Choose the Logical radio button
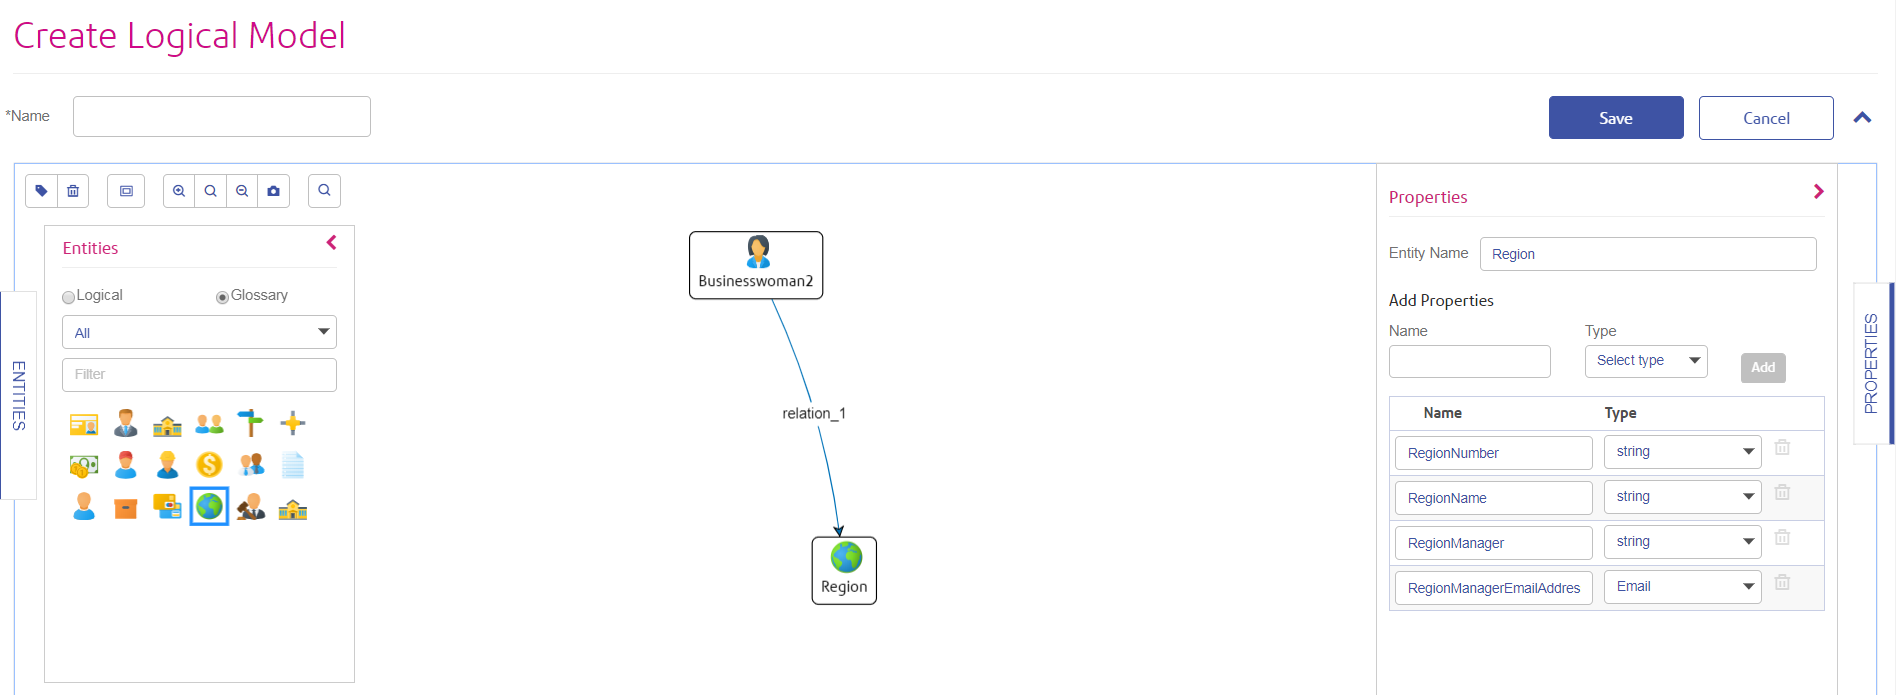Screen dimensions: 1896x695 coord(68,297)
